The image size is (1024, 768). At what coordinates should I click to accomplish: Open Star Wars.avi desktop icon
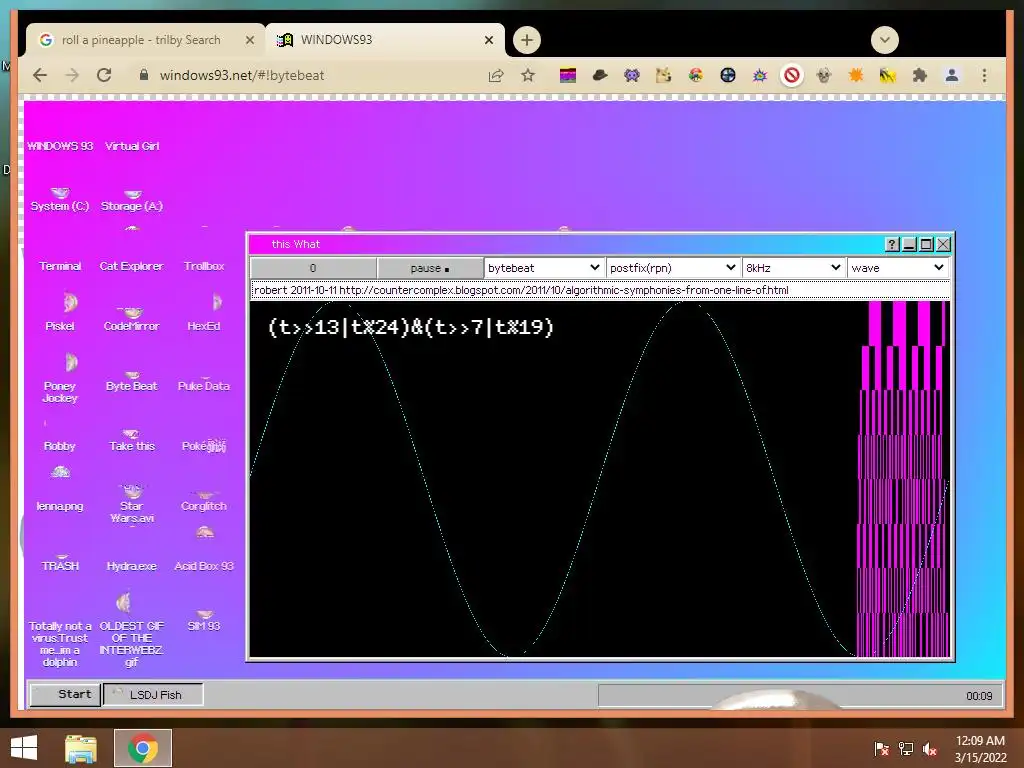[132, 505]
